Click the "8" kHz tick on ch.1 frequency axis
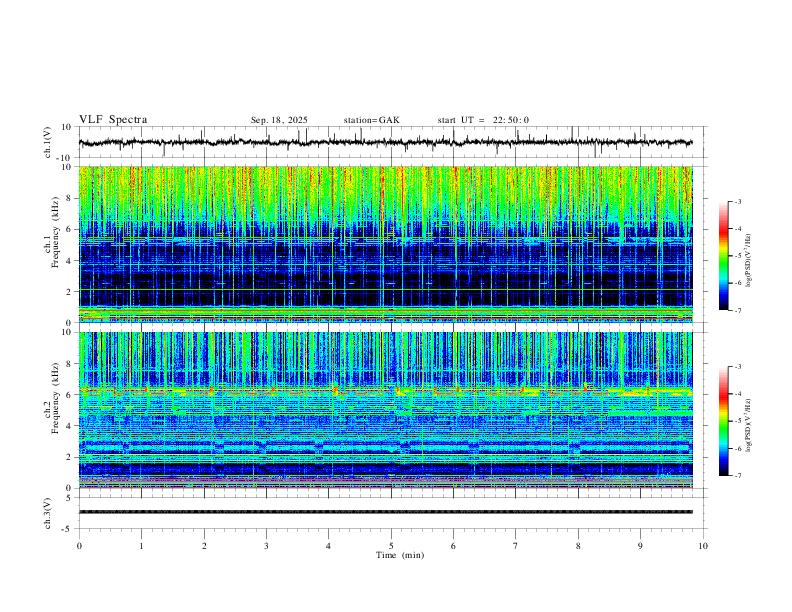Image resolution: width=792 pixels, height=612 pixels. point(70,198)
